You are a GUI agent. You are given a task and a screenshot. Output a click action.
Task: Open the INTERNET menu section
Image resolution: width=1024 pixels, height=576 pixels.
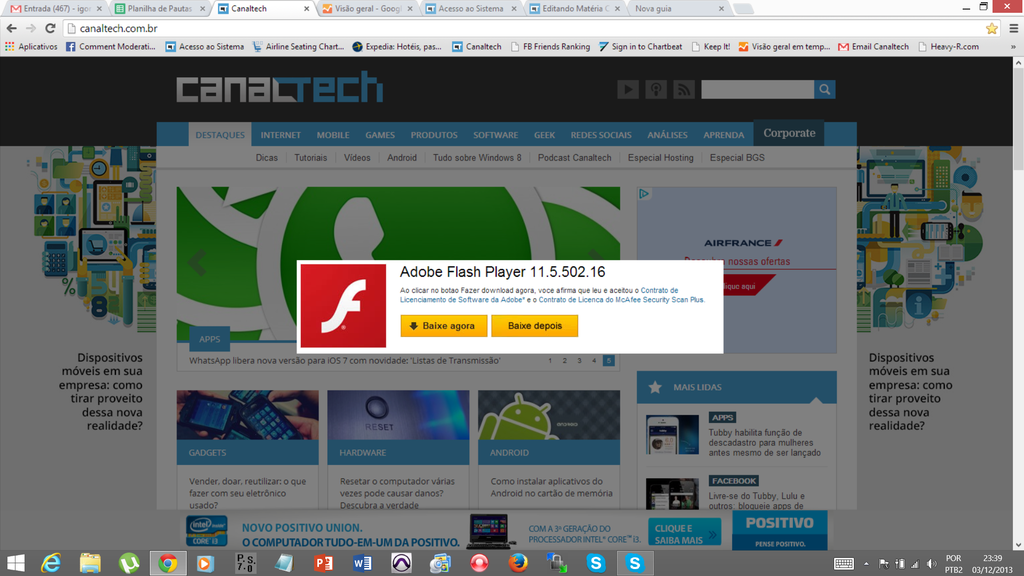pyautogui.click(x=281, y=135)
